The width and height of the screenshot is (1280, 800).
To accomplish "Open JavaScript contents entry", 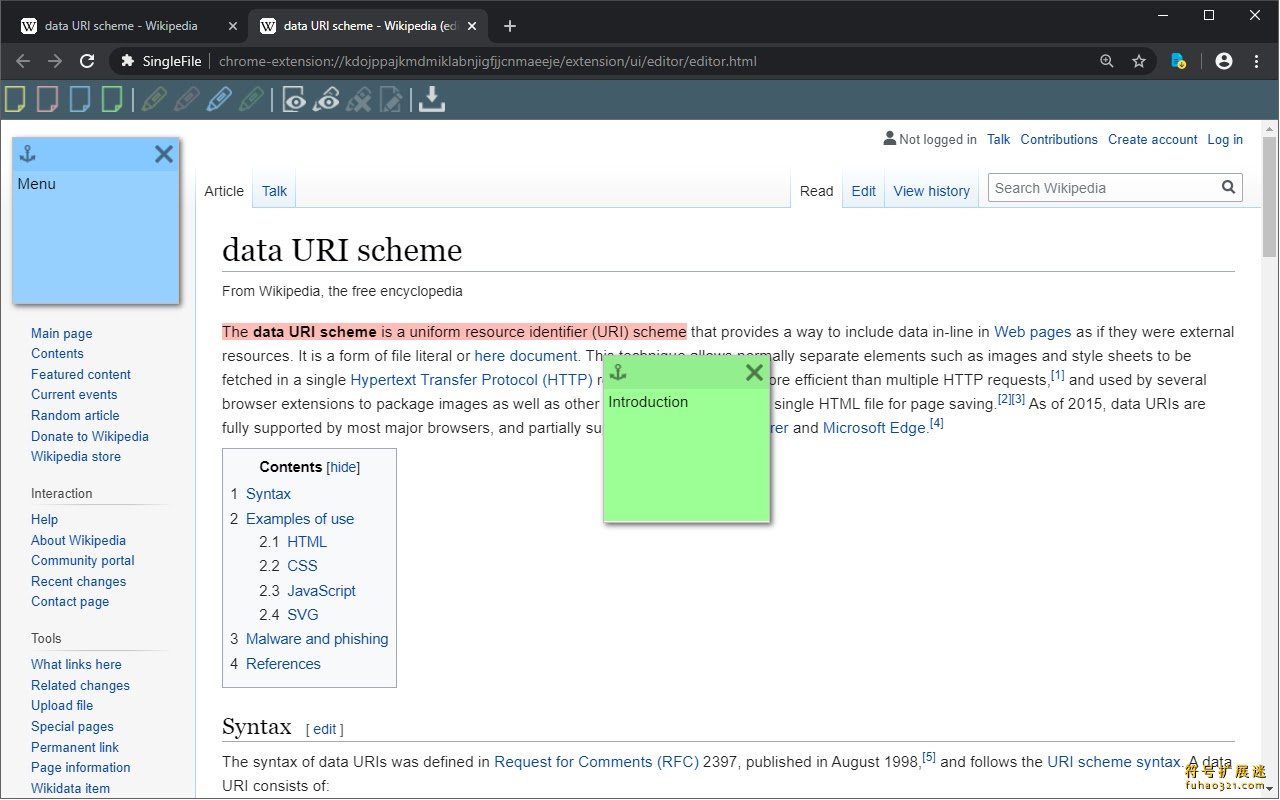I will (x=321, y=591).
